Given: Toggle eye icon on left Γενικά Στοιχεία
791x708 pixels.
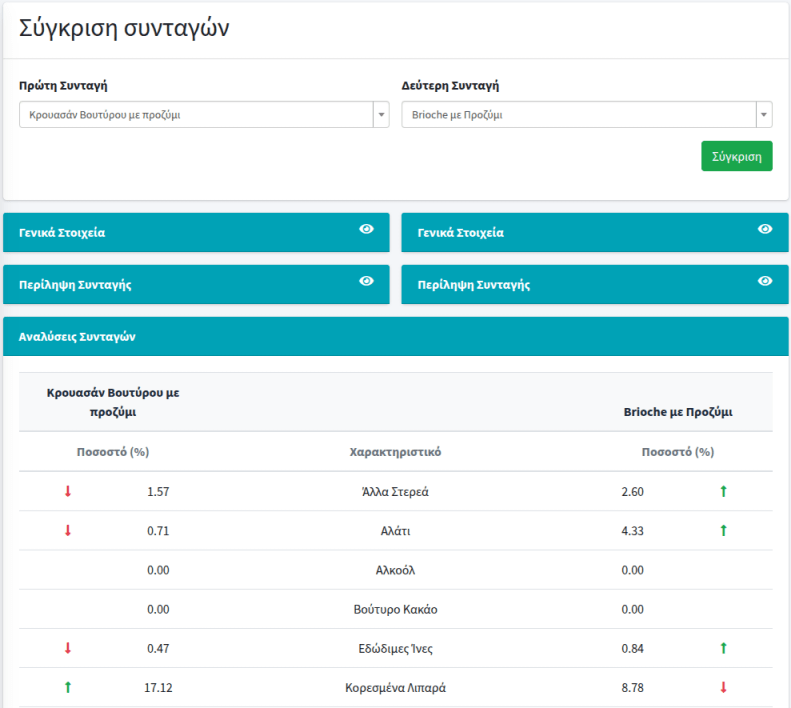Looking at the screenshot, I should tap(367, 229).
